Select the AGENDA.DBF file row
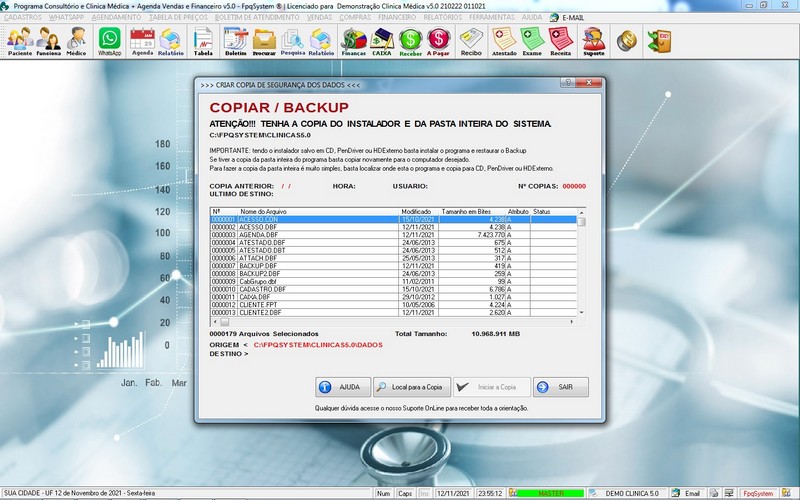 point(393,235)
